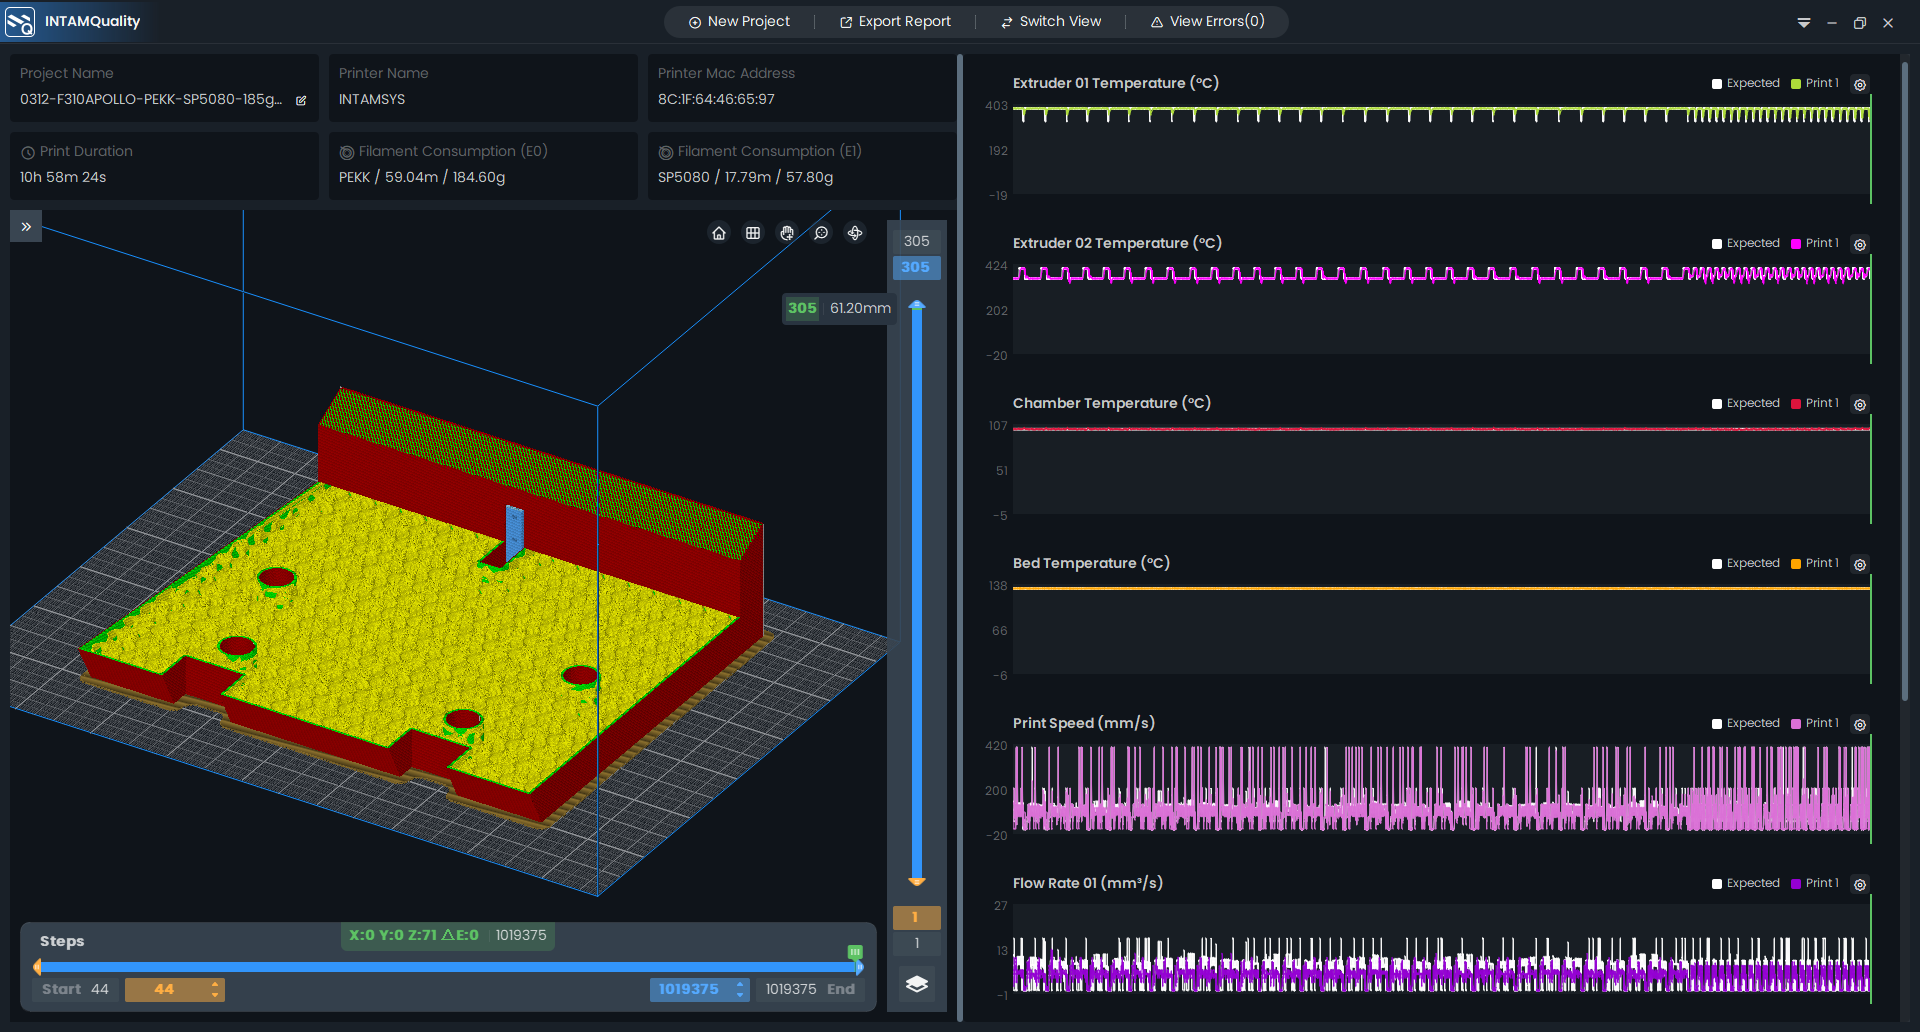Toggle Expected legend in Chamber Temperature chart
This screenshot has width=1920, height=1032.
pyautogui.click(x=1746, y=403)
